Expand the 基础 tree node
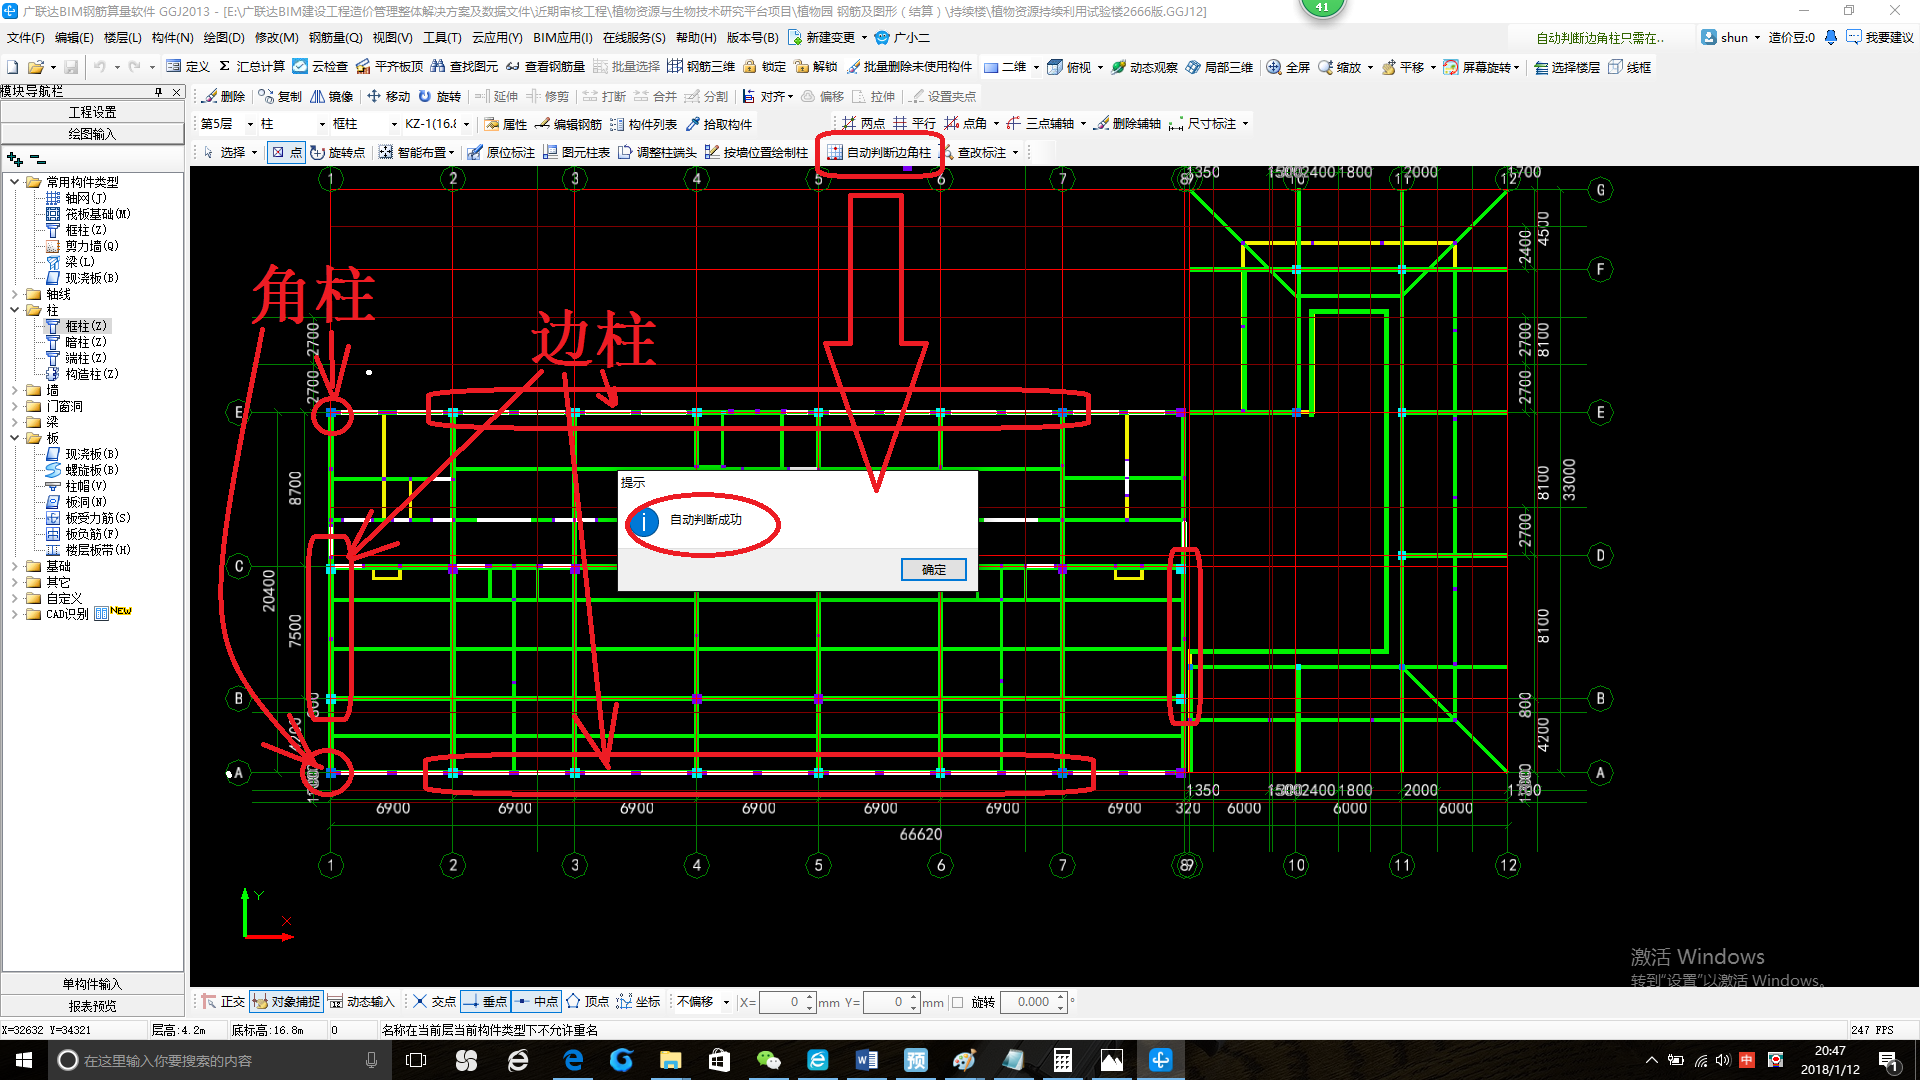Screen dimensions: 1920x1080 point(15,566)
